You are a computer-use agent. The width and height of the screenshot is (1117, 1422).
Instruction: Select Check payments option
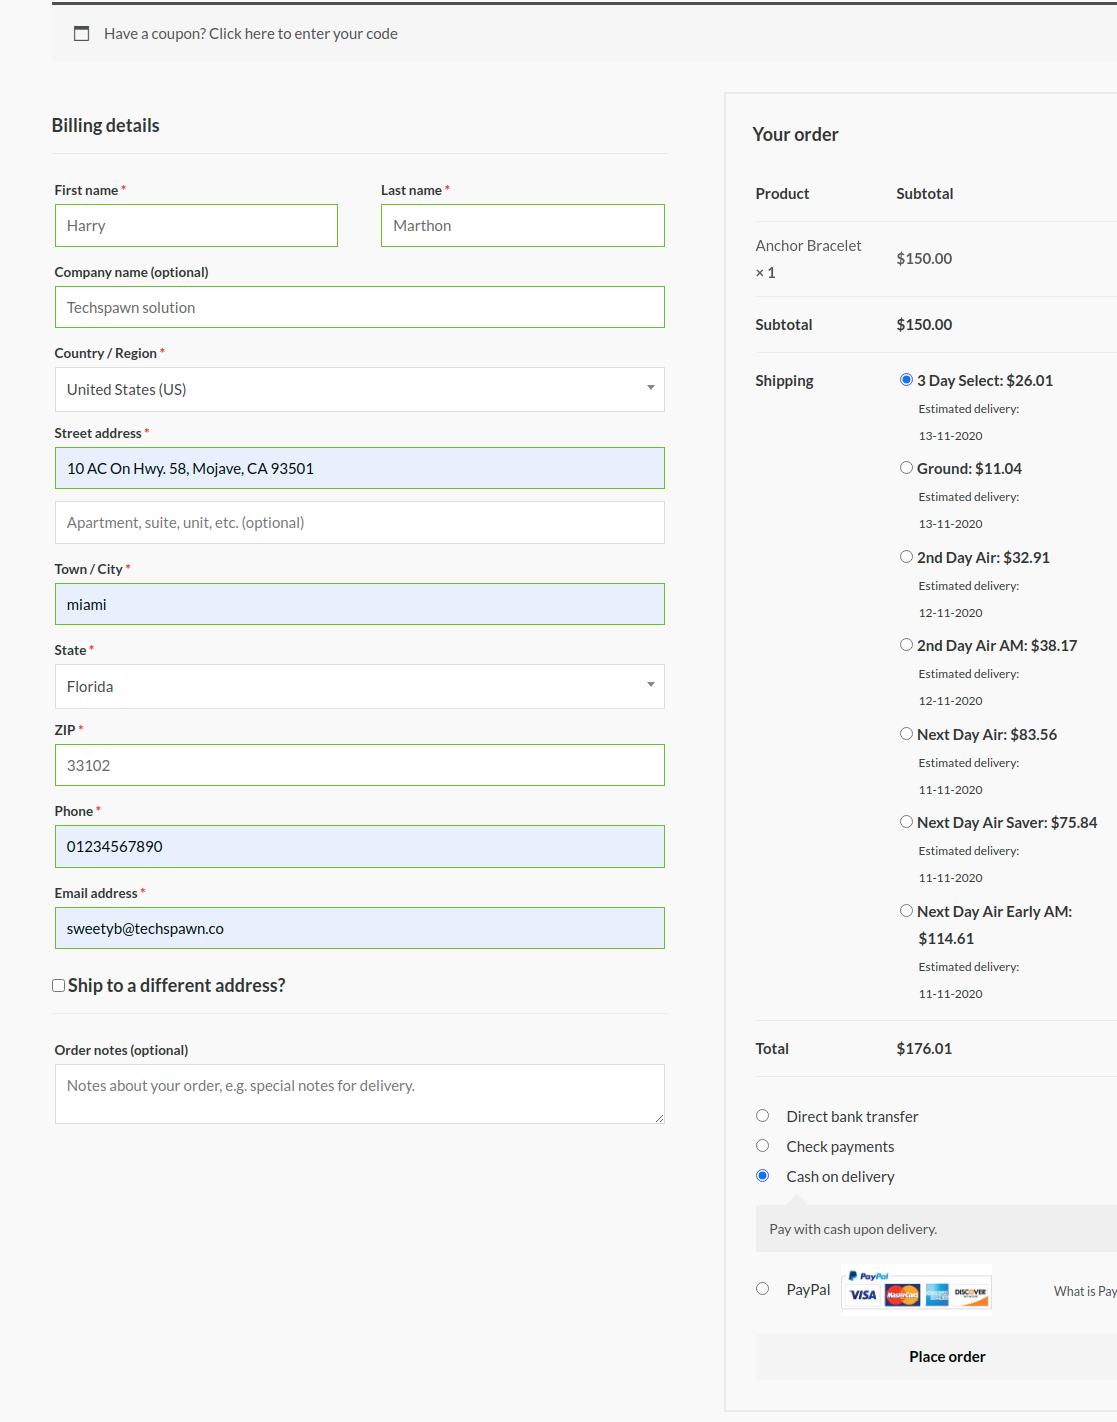[763, 1146]
